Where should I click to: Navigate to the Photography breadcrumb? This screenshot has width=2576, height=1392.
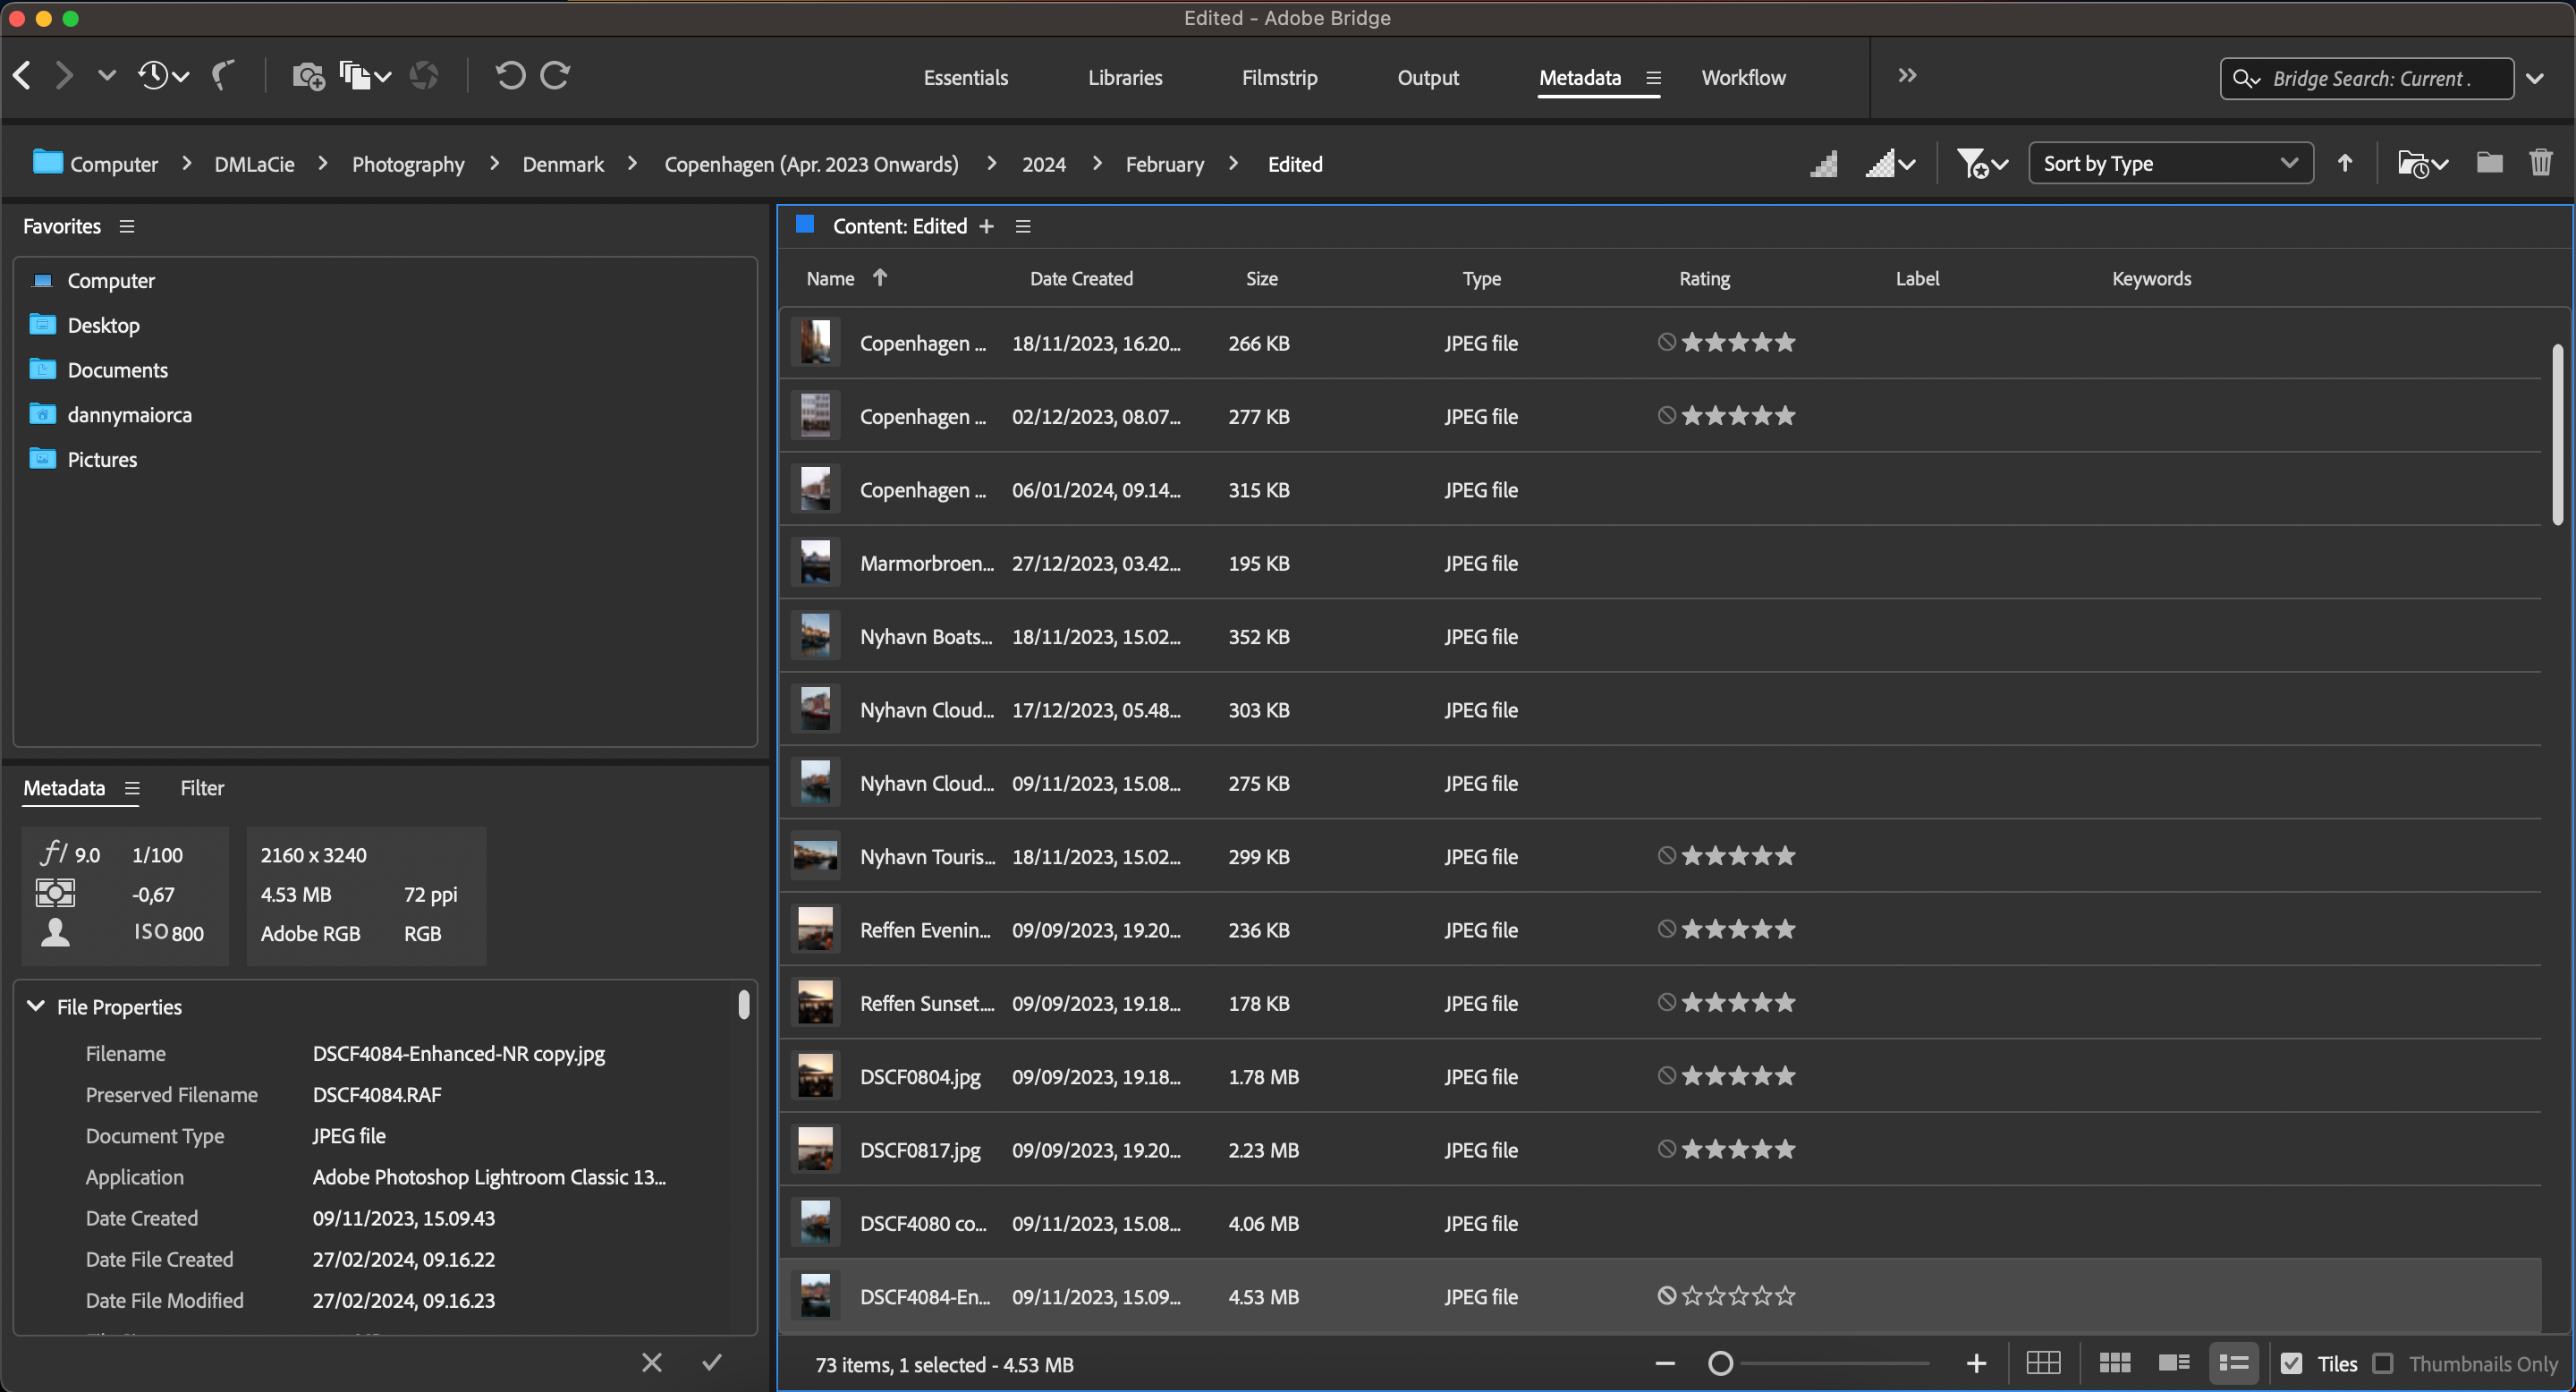click(408, 164)
